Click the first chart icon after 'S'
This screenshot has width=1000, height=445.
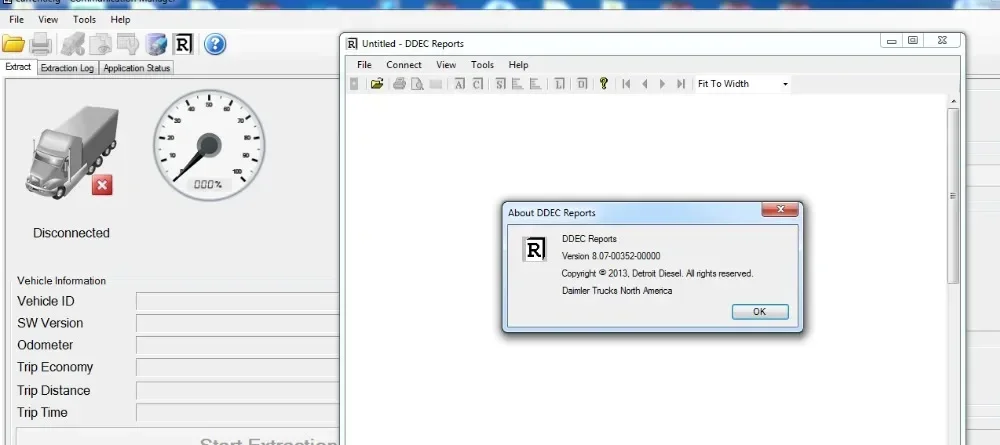pyautogui.click(x=518, y=84)
